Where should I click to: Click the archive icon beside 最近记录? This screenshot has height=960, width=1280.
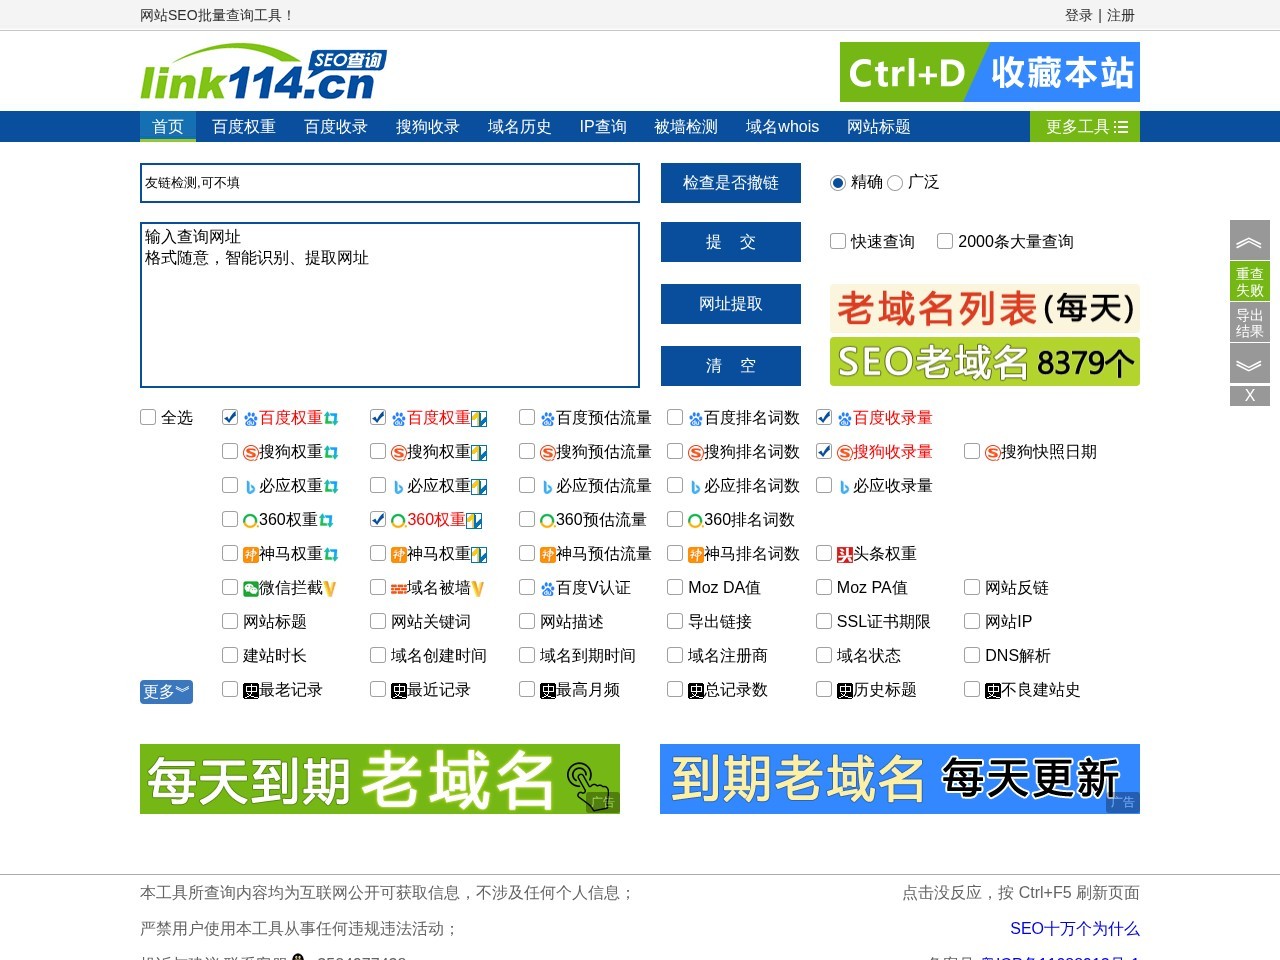click(x=399, y=691)
